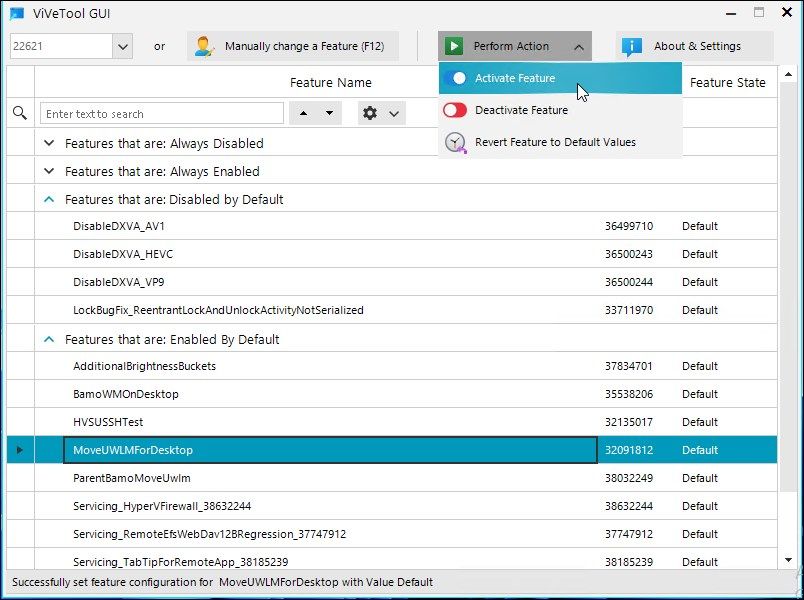Collapse the Features that are: Enabled By Default group
The image size is (804, 600).
click(49, 338)
